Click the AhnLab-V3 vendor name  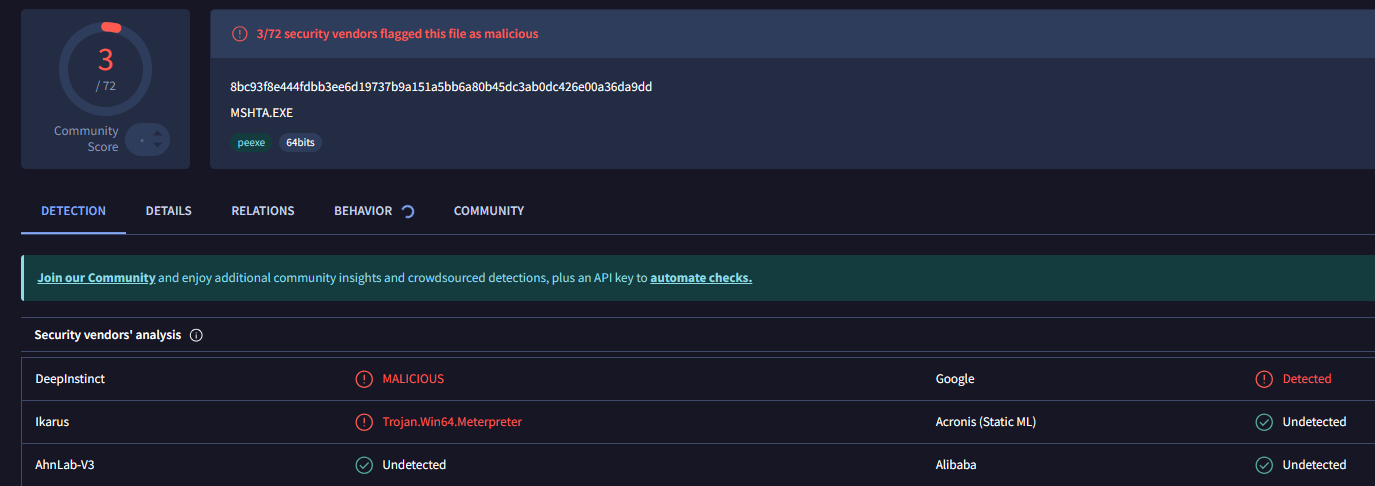click(x=67, y=465)
